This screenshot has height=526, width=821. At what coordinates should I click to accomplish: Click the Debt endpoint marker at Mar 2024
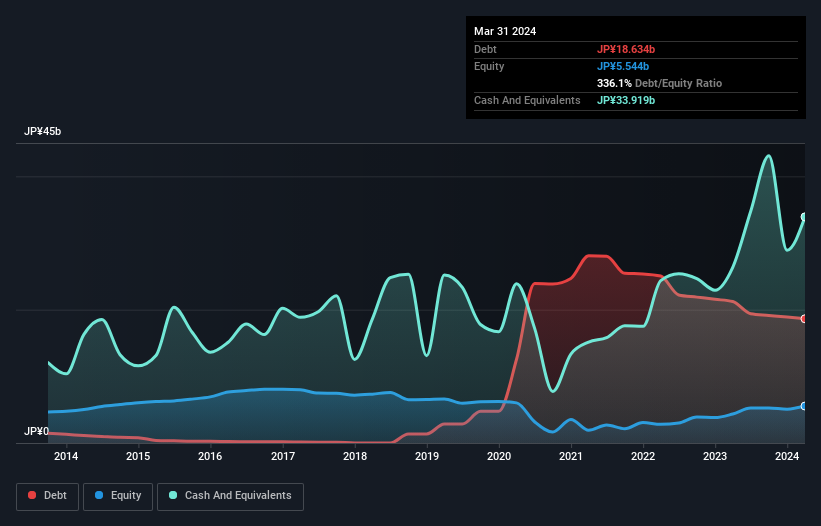tap(804, 319)
